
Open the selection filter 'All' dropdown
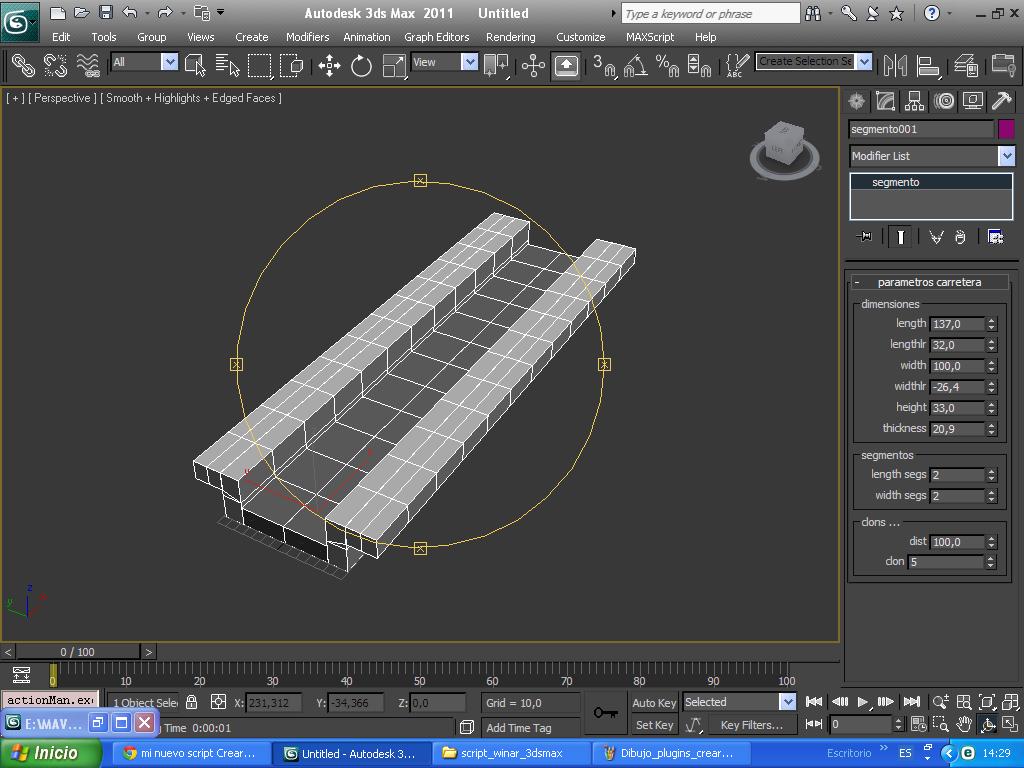click(169, 62)
